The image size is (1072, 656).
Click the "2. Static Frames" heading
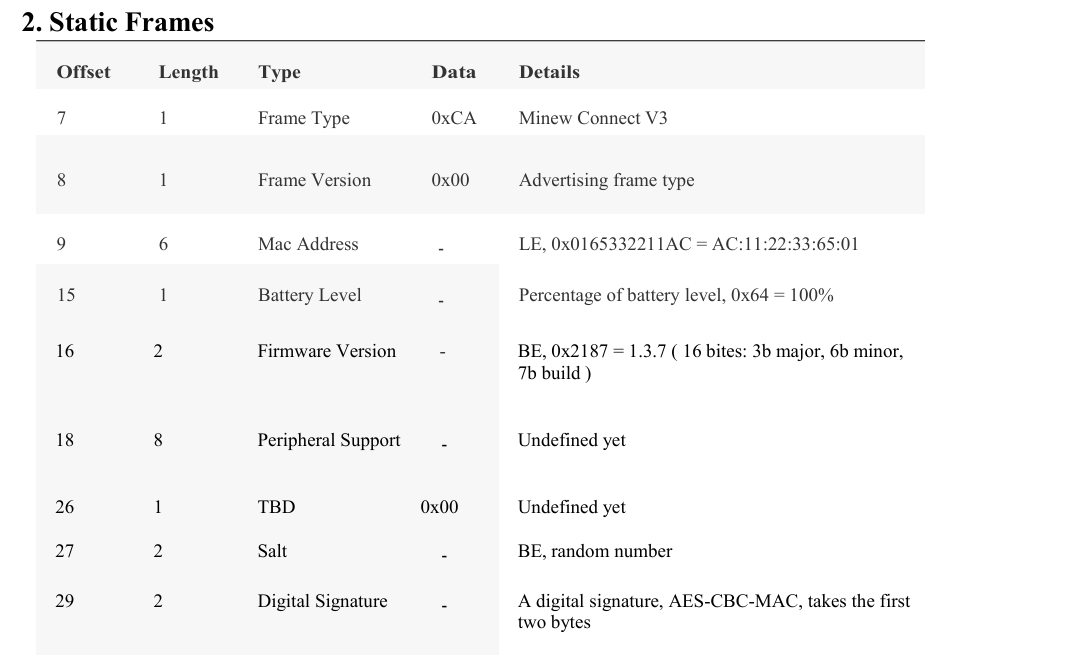pyautogui.click(x=118, y=22)
